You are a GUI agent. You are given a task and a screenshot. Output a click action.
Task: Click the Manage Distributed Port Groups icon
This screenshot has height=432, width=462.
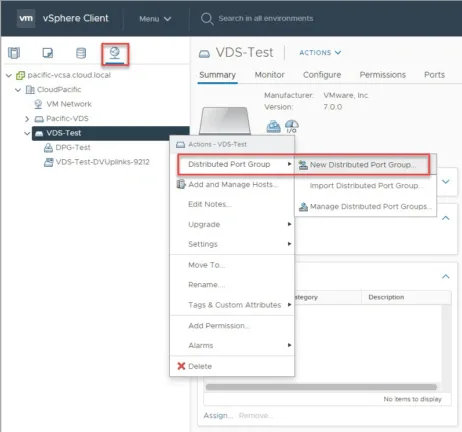pyautogui.click(x=303, y=207)
